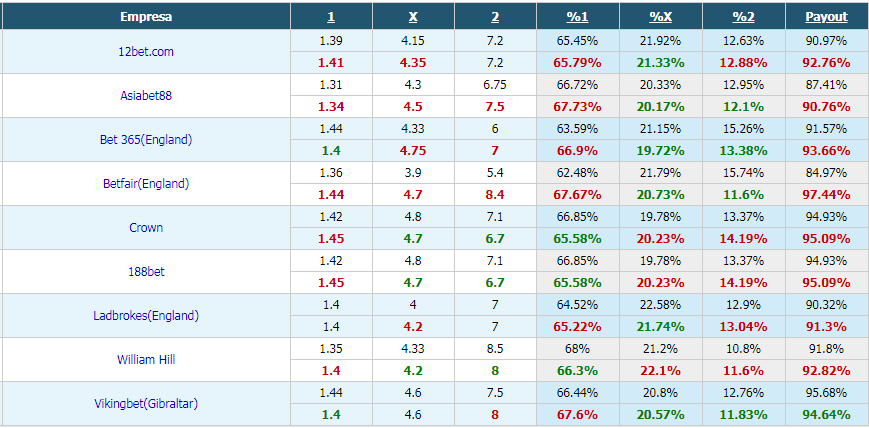Click the Payout column header
This screenshot has height=428, width=869.
[x=826, y=17]
